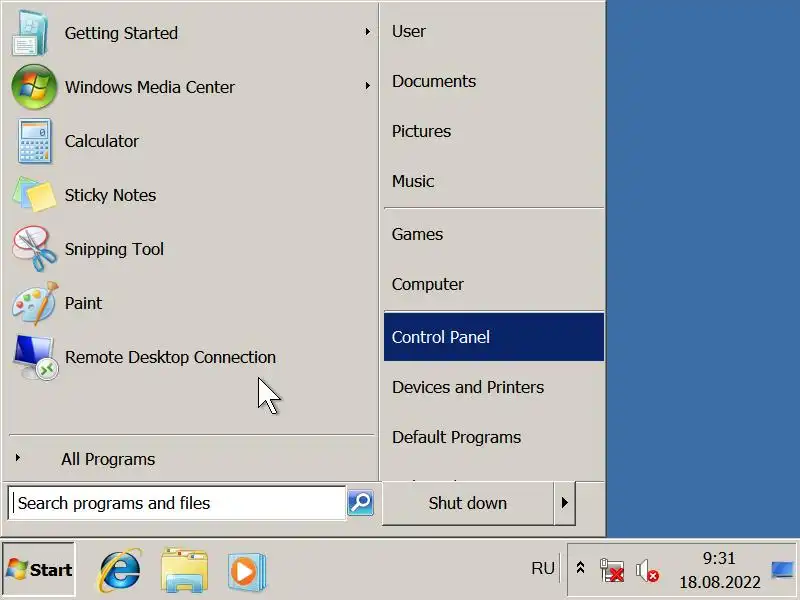The image size is (800, 600).
Task: Click the Windows Media Center label
Action: point(149,87)
